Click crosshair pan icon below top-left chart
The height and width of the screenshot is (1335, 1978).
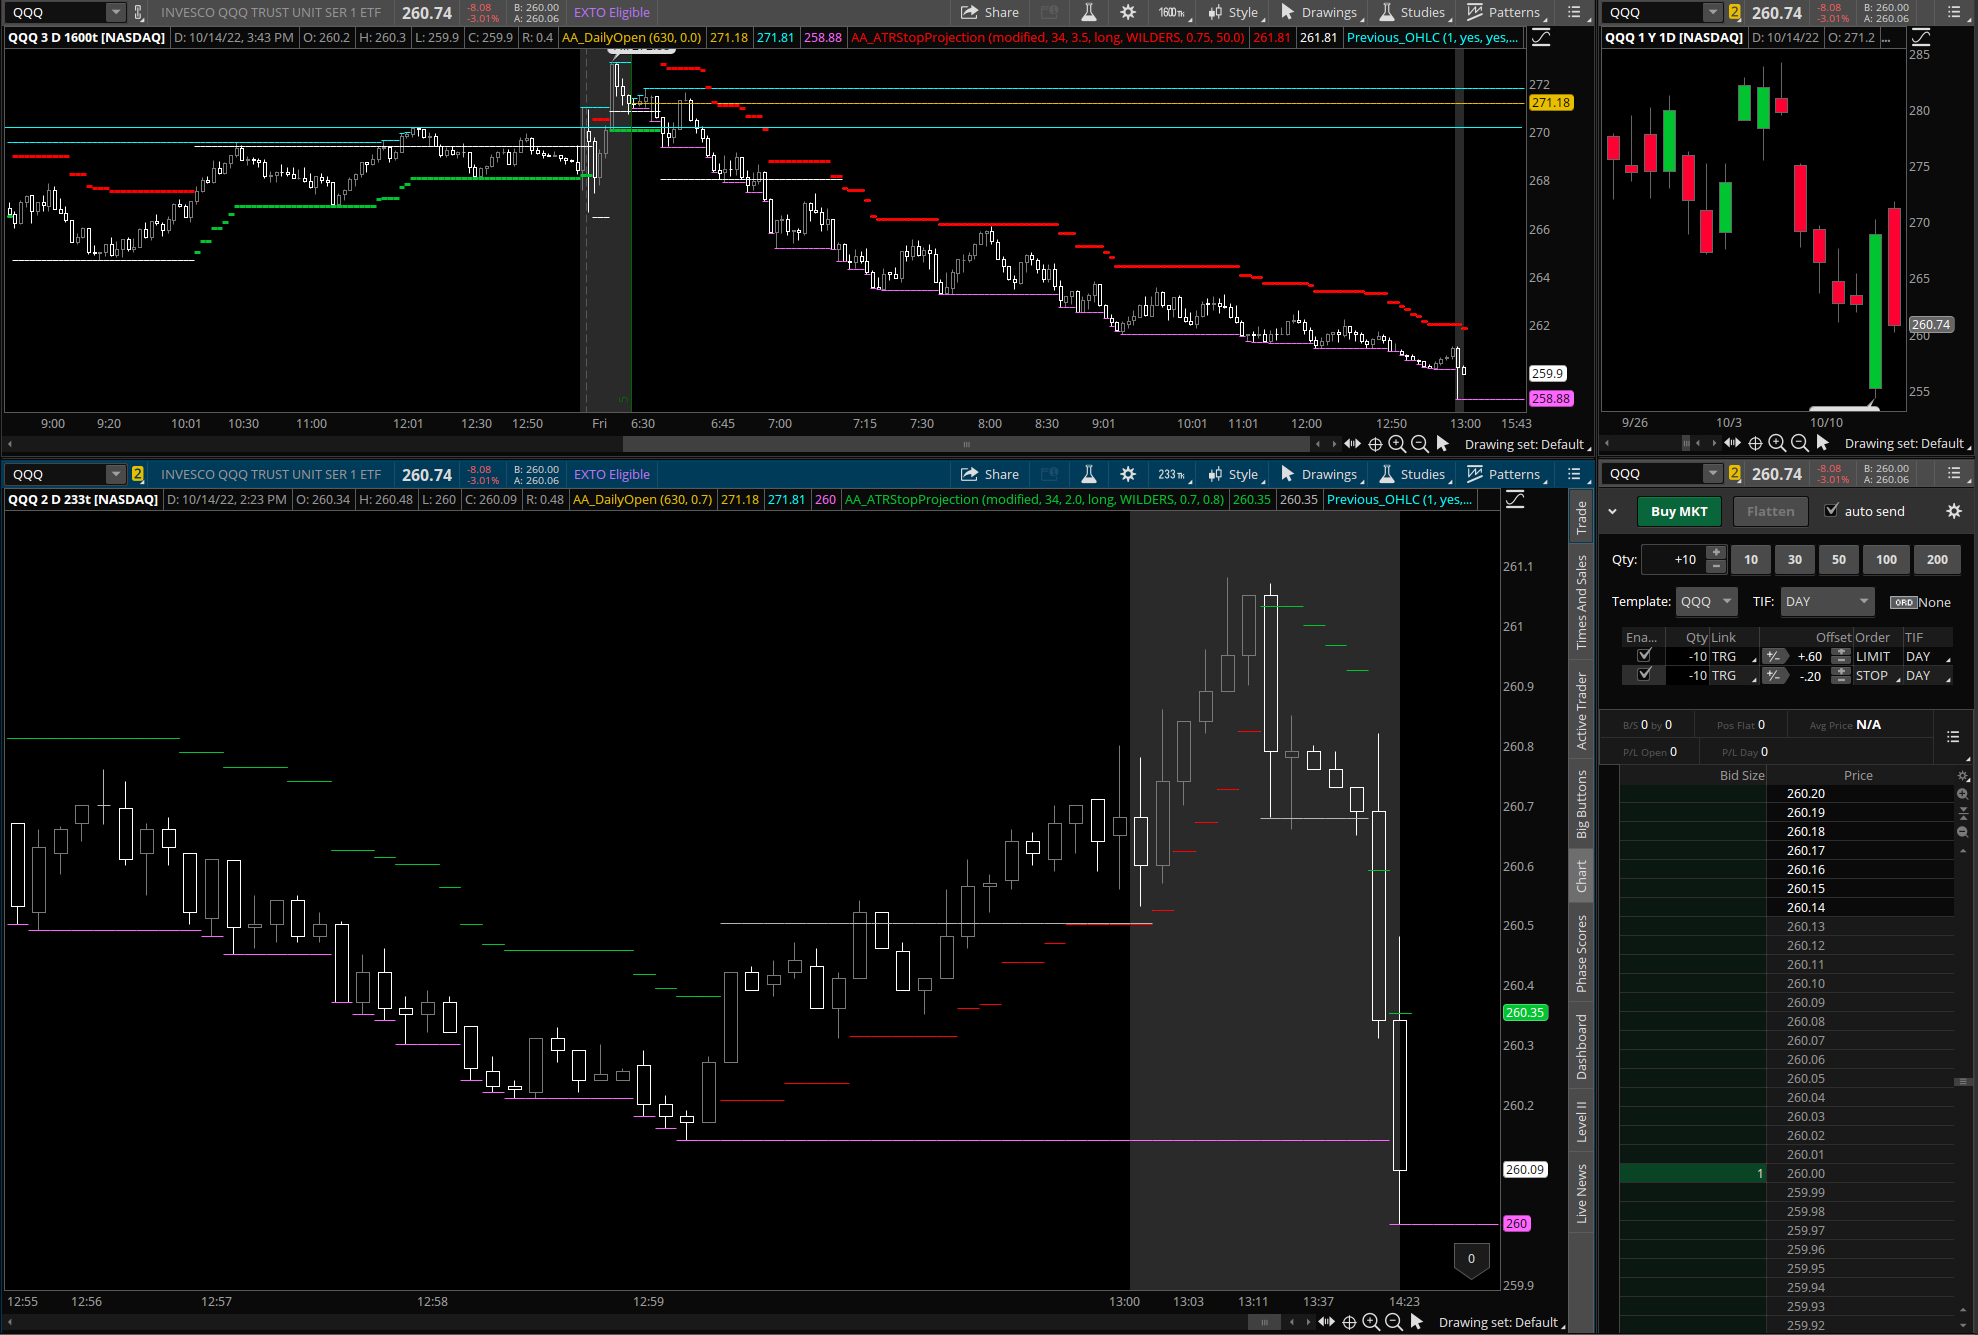(1375, 444)
